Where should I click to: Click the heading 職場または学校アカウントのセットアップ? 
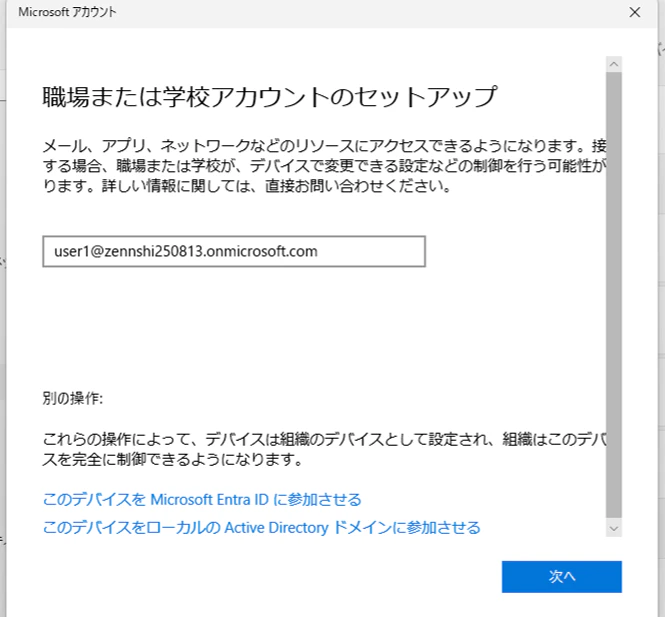[x=270, y=97]
